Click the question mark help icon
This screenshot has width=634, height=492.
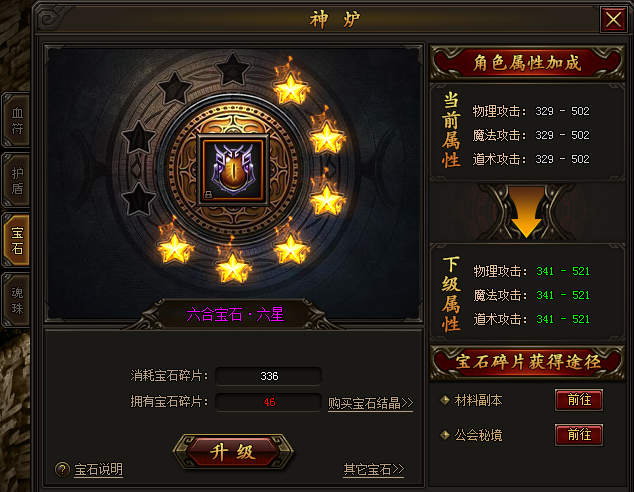62,469
